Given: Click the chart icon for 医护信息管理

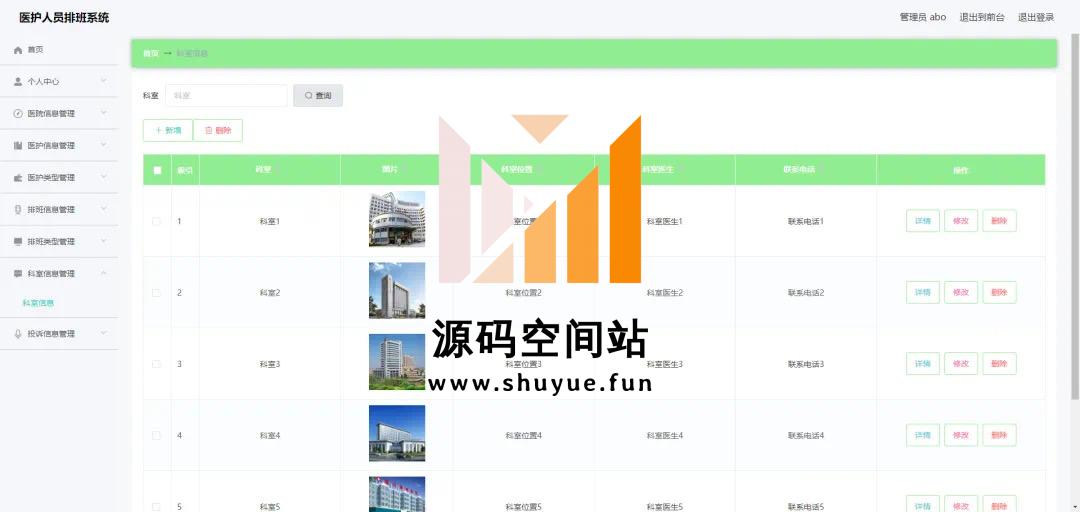Looking at the screenshot, I should 18,145.
